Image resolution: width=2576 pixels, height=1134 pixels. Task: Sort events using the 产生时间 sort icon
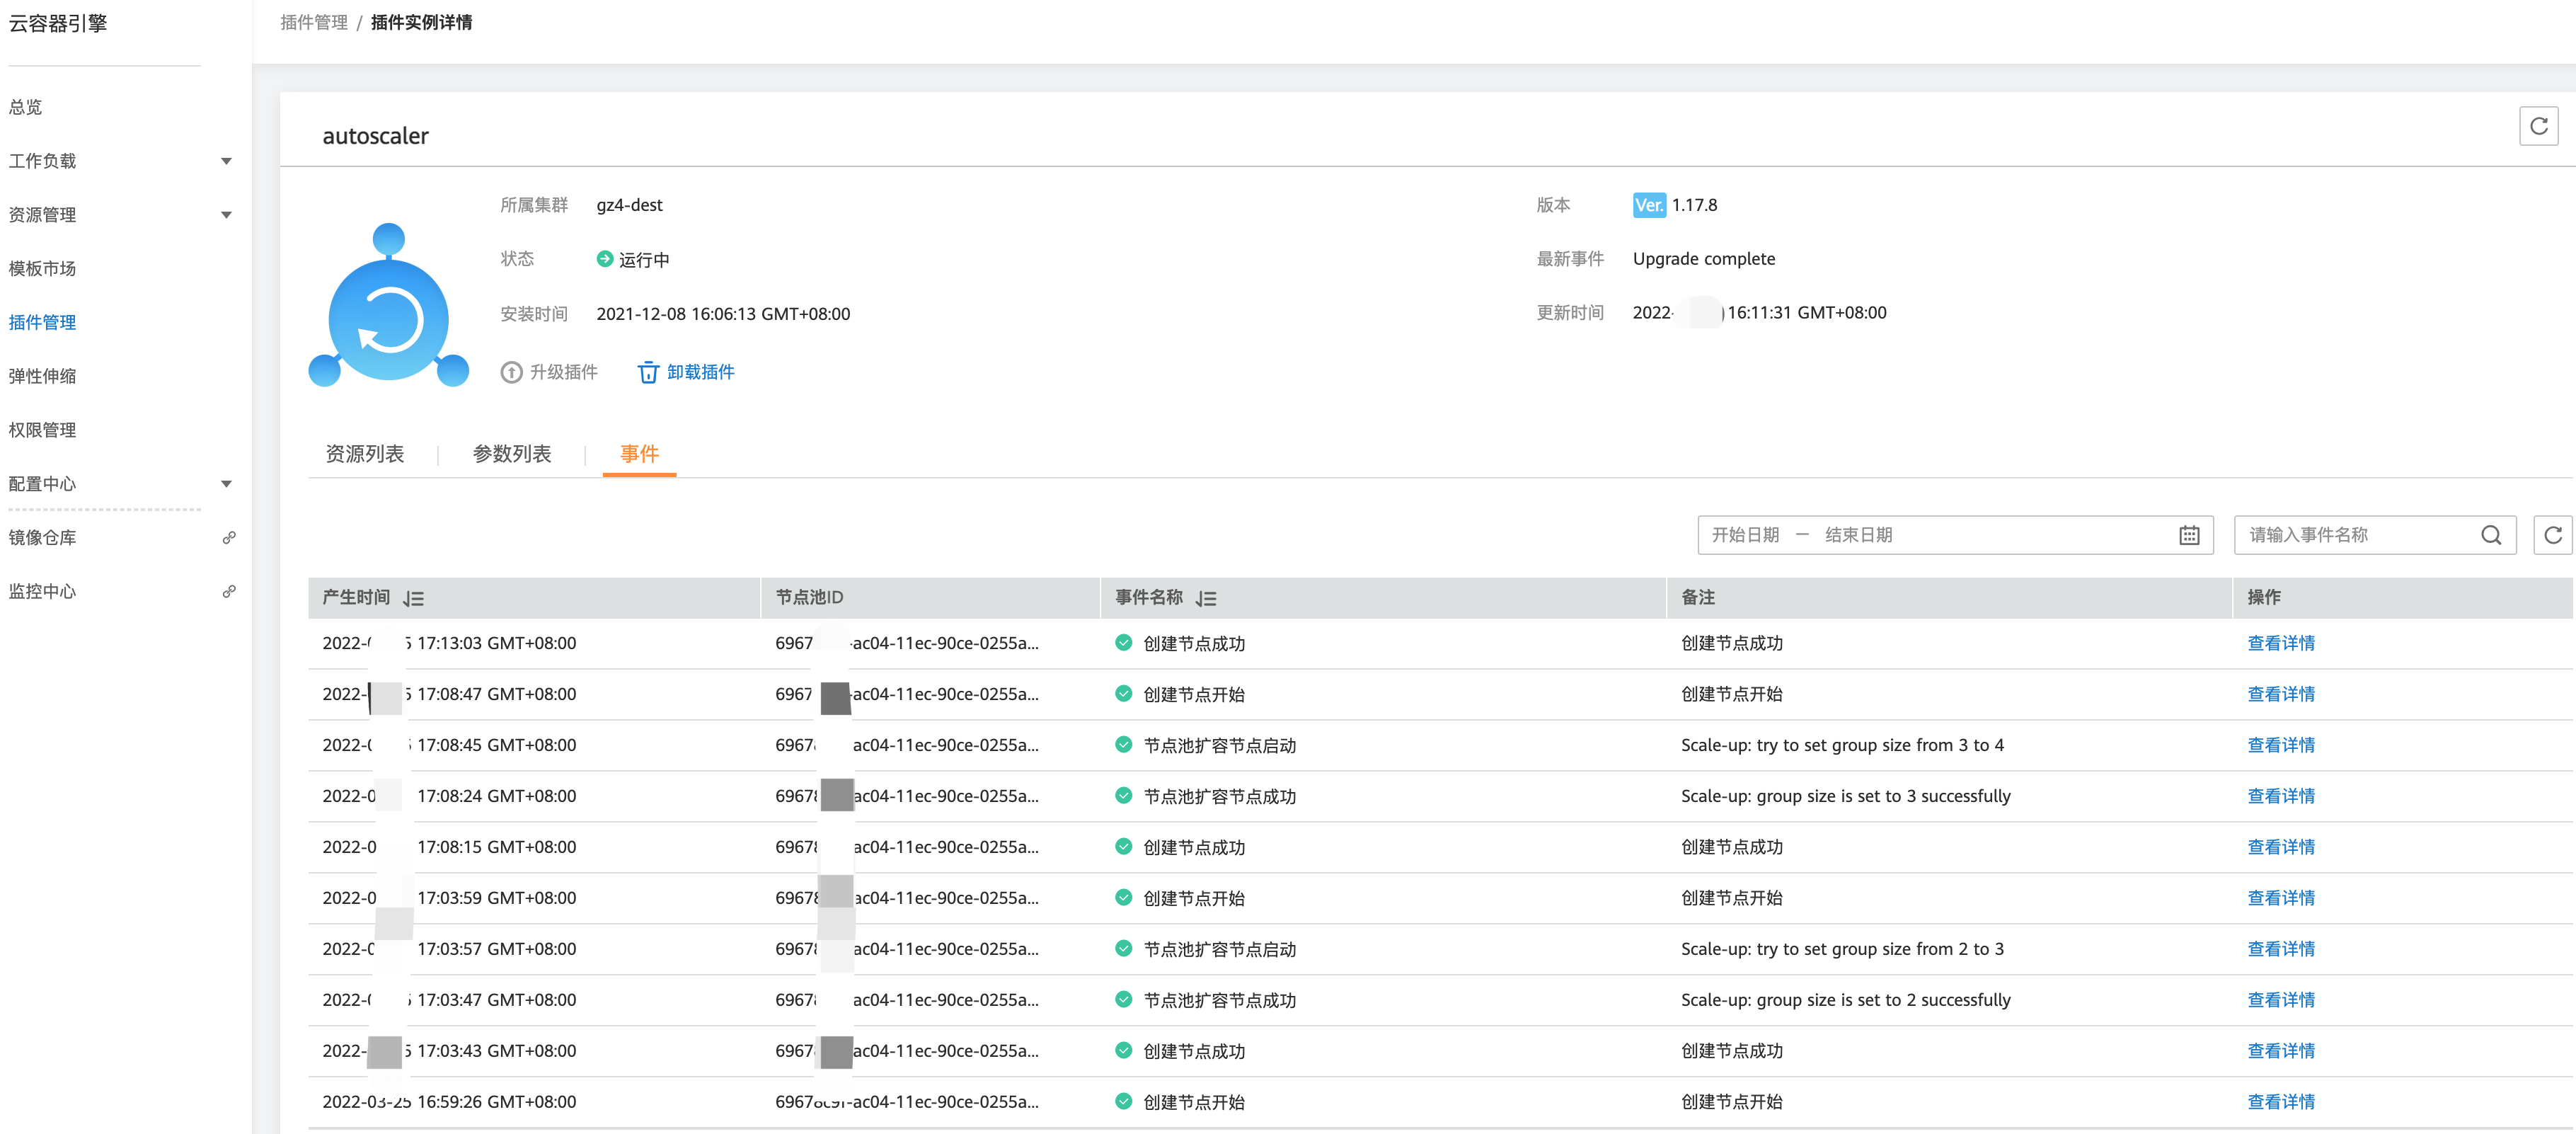tap(413, 598)
